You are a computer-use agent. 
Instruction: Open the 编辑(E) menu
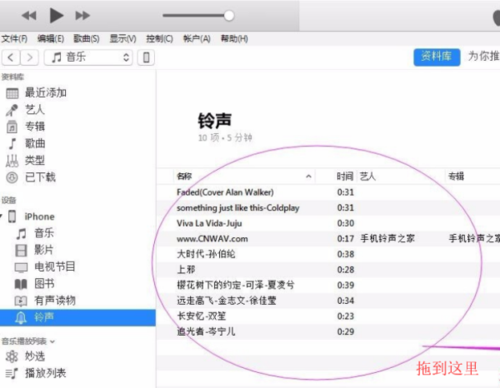[50, 39]
